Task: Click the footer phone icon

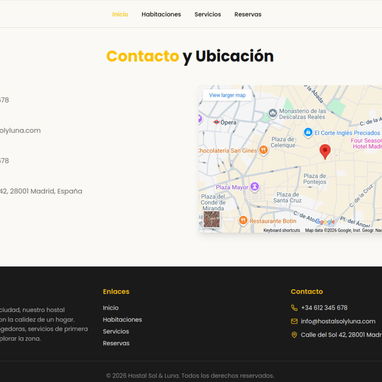Action: pyautogui.click(x=294, y=308)
